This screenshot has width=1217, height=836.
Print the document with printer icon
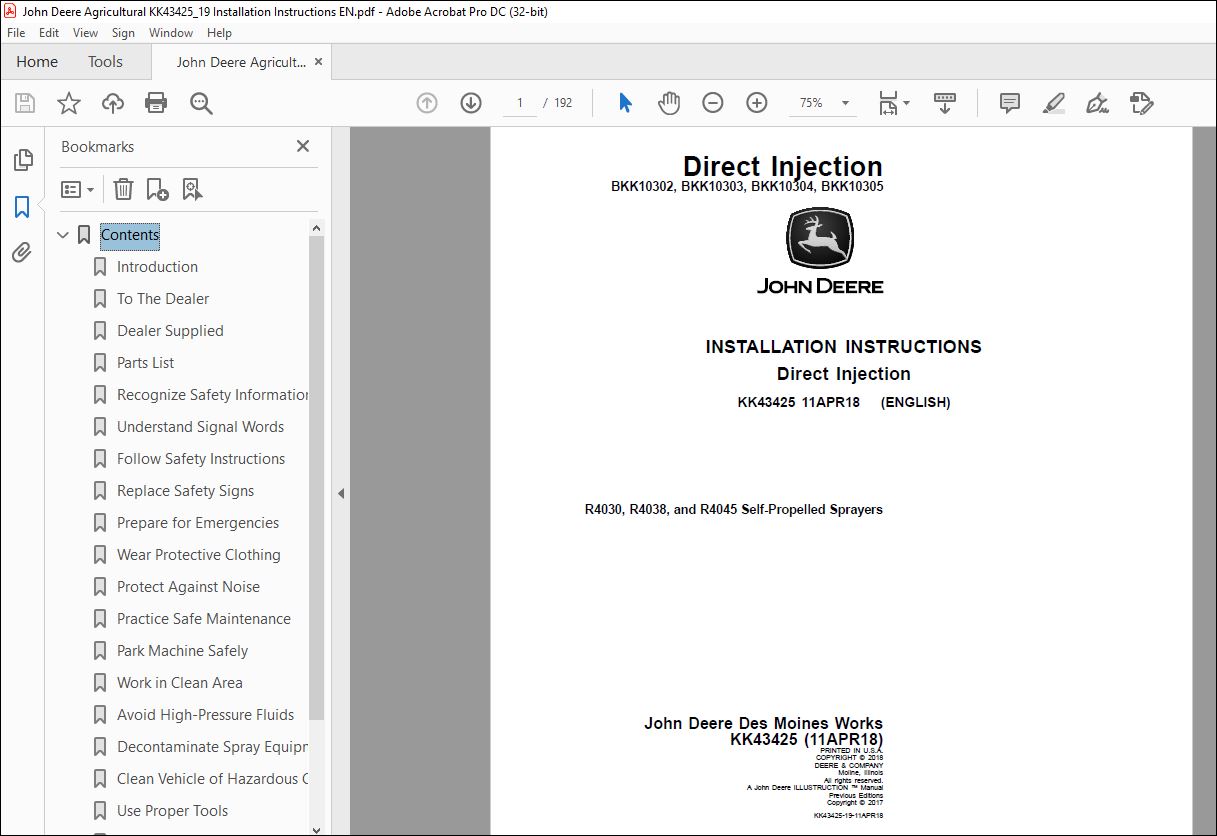pos(156,103)
